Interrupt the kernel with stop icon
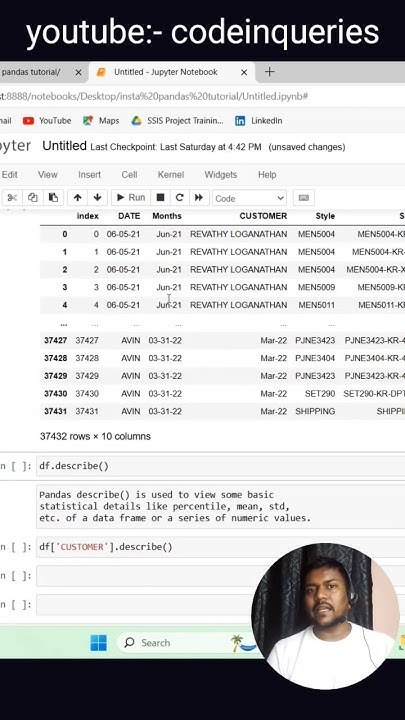The width and height of the screenshot is (405, 720). coord(160,198)
